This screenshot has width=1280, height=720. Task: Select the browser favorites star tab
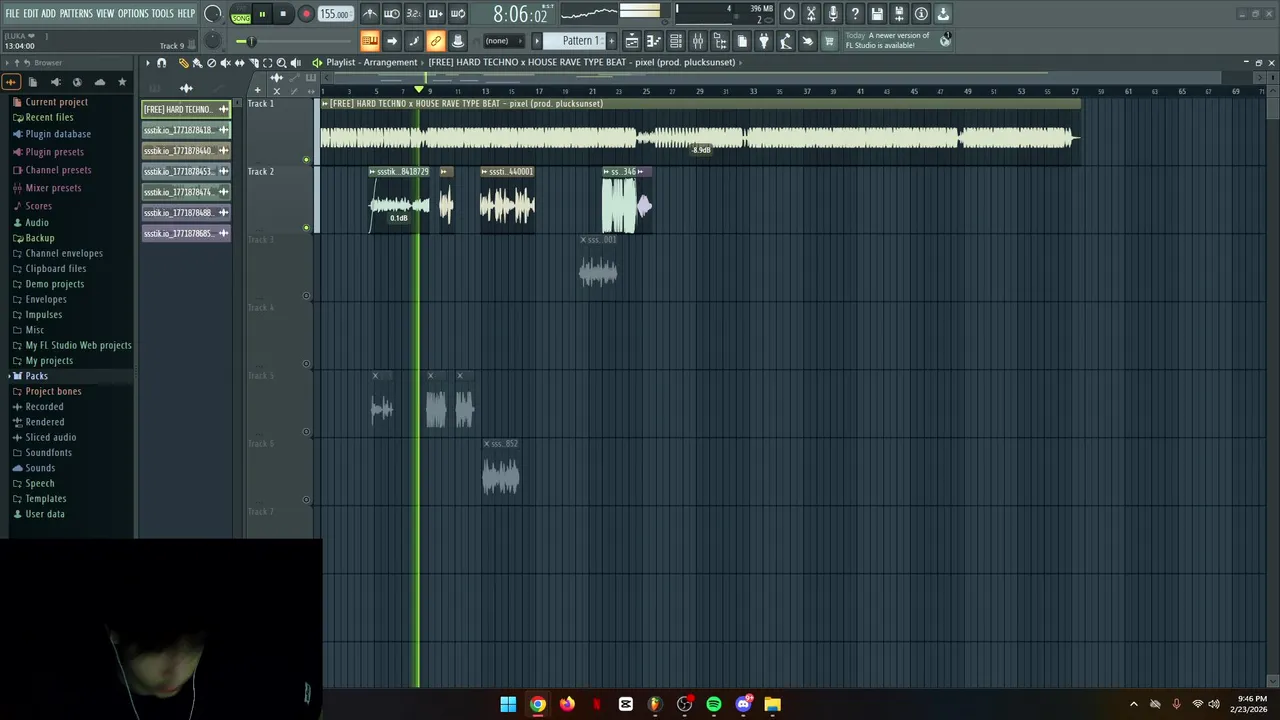tap(122, 82)
